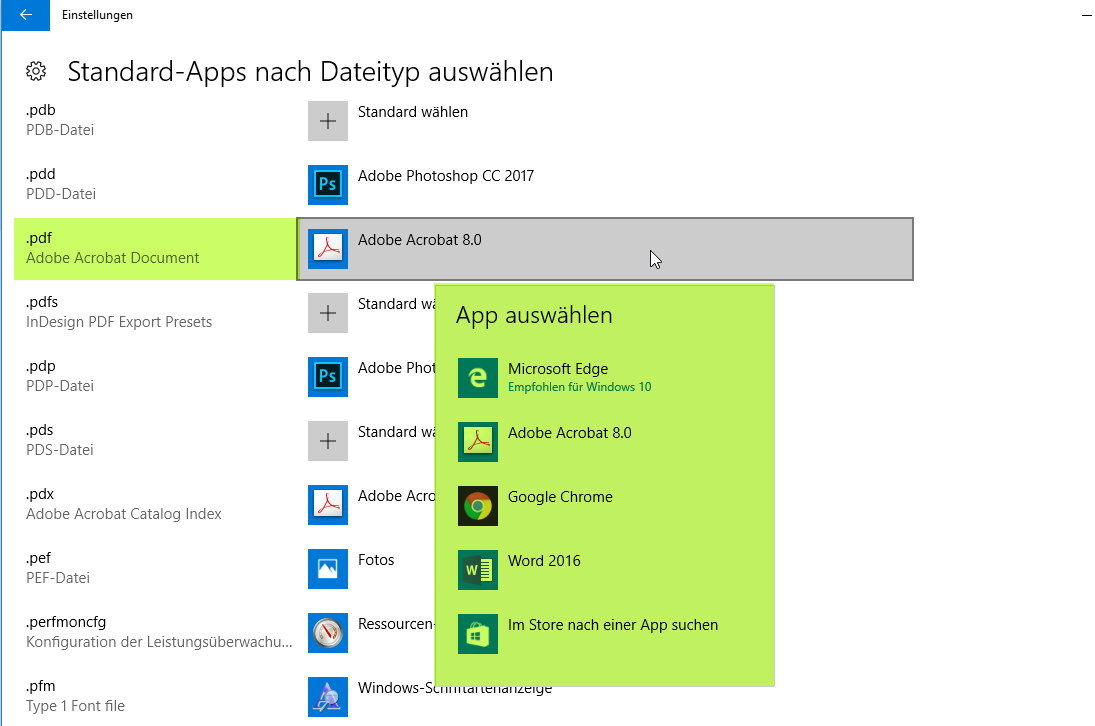Click the Fotos app icon for .pef
The image size is (1095, 726).
[x=328, y=569]
